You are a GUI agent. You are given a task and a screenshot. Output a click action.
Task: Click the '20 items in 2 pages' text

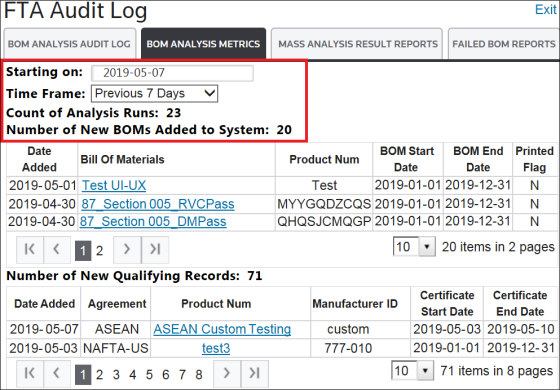coord(498,247)
